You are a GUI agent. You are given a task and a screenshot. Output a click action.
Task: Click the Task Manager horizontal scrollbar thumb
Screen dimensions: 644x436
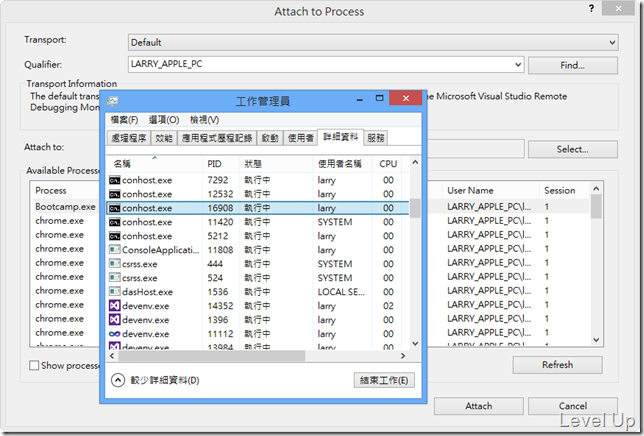(x=212, y=356)
